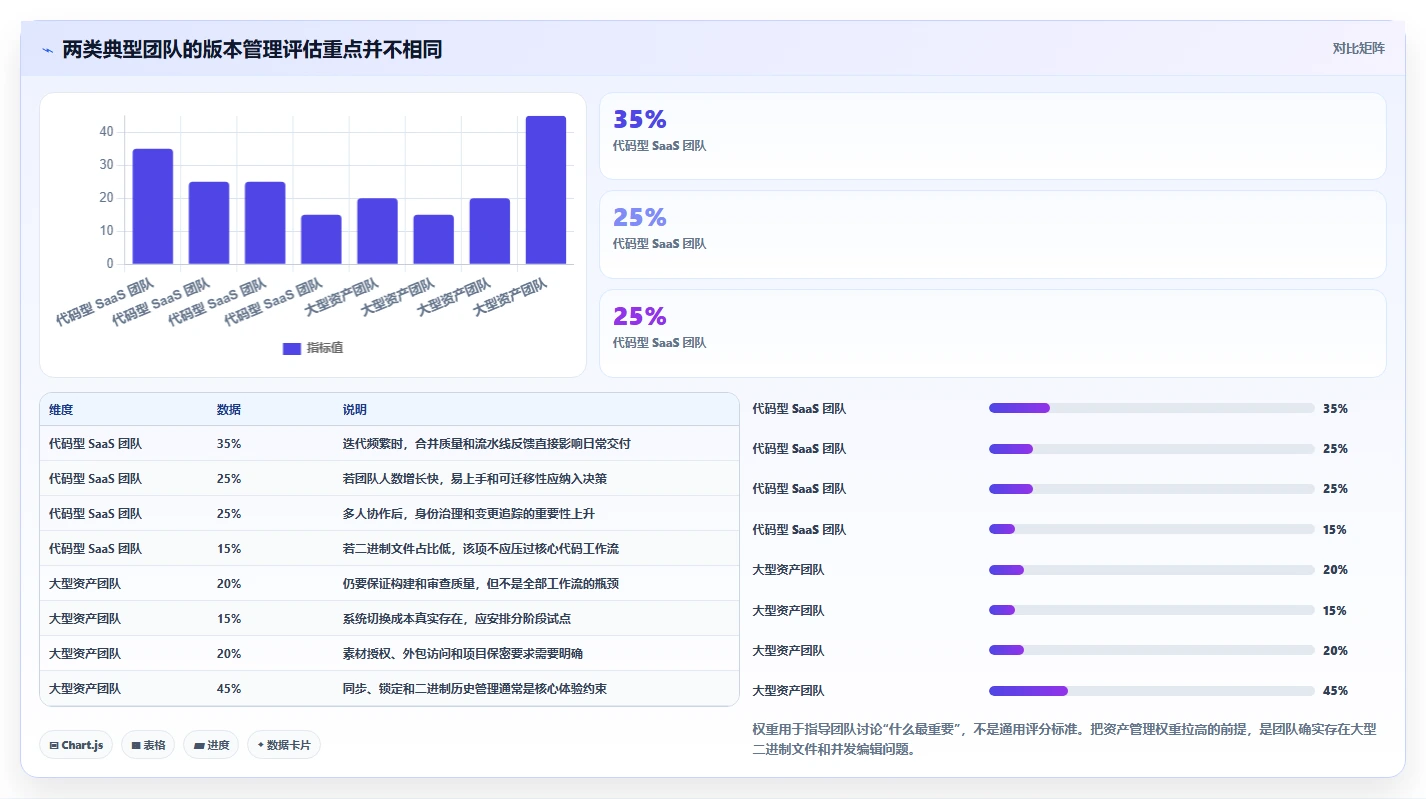Click the 35% label beside the first progress bar

point(1335,409)
